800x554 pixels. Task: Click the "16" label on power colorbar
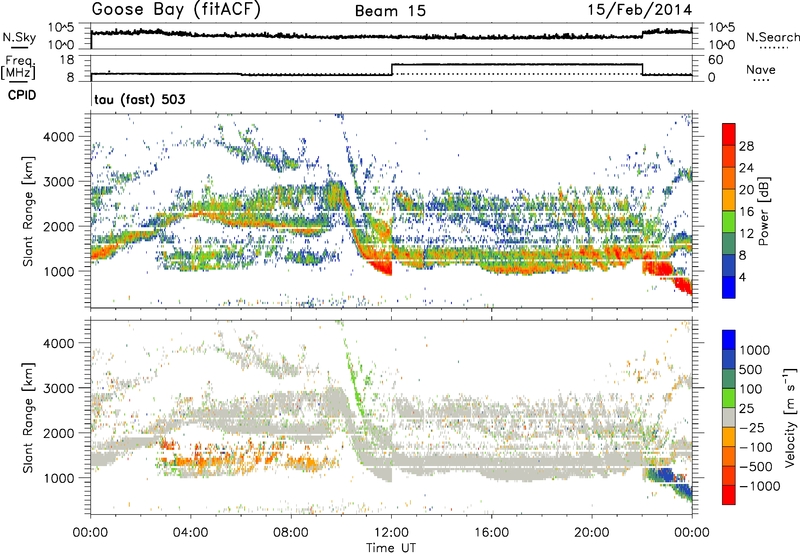(x=746, y=212)
